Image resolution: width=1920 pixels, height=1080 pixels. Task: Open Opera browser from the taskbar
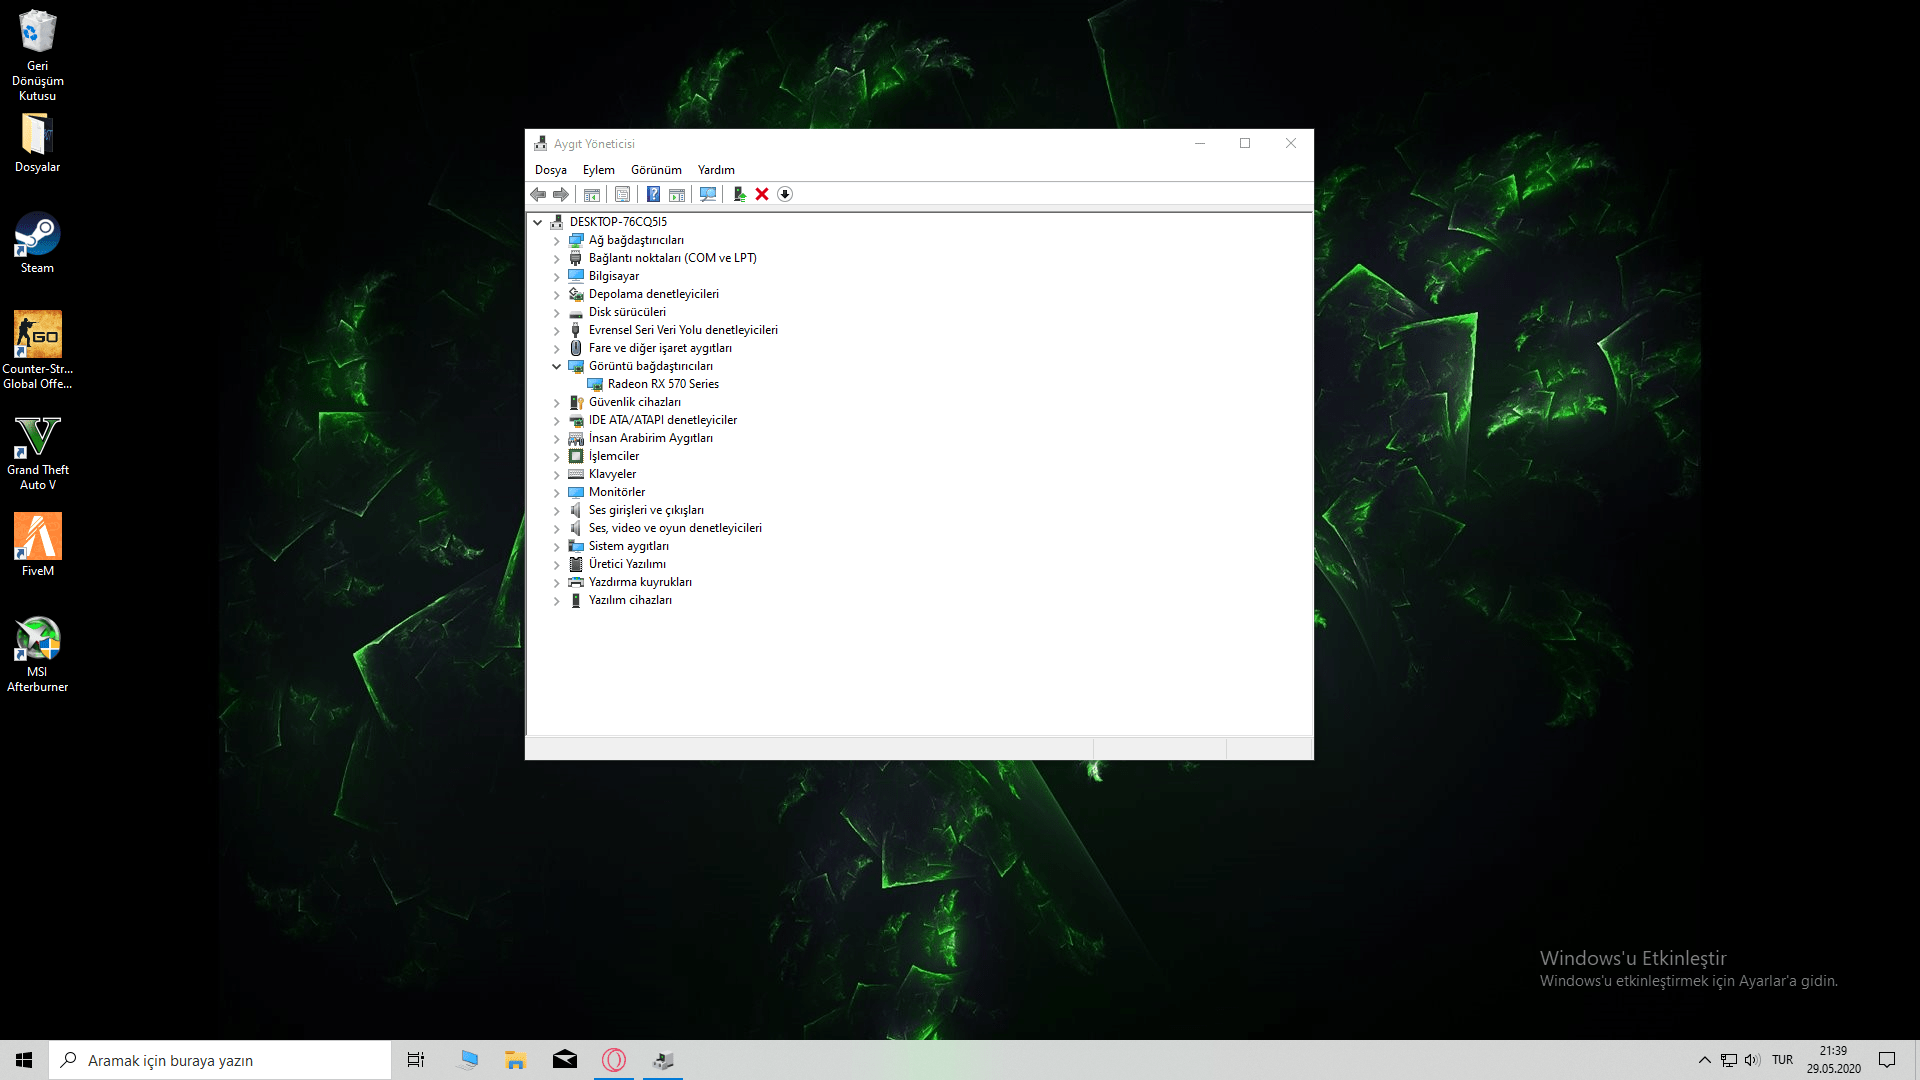tap(614, 1060)
